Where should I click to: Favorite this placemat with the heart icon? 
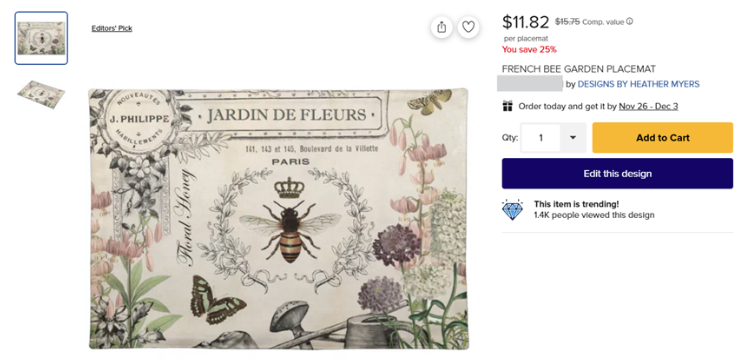point(468,27)
